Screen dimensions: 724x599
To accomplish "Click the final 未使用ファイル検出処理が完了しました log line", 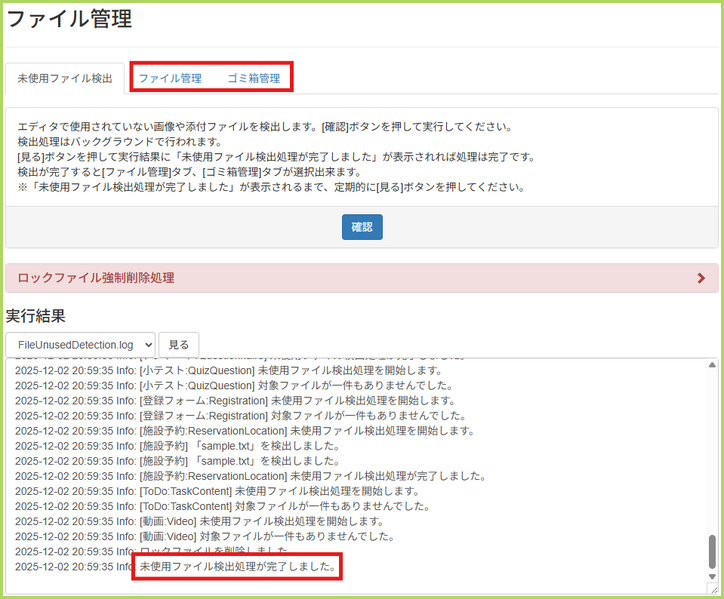I will coord(238,567).
